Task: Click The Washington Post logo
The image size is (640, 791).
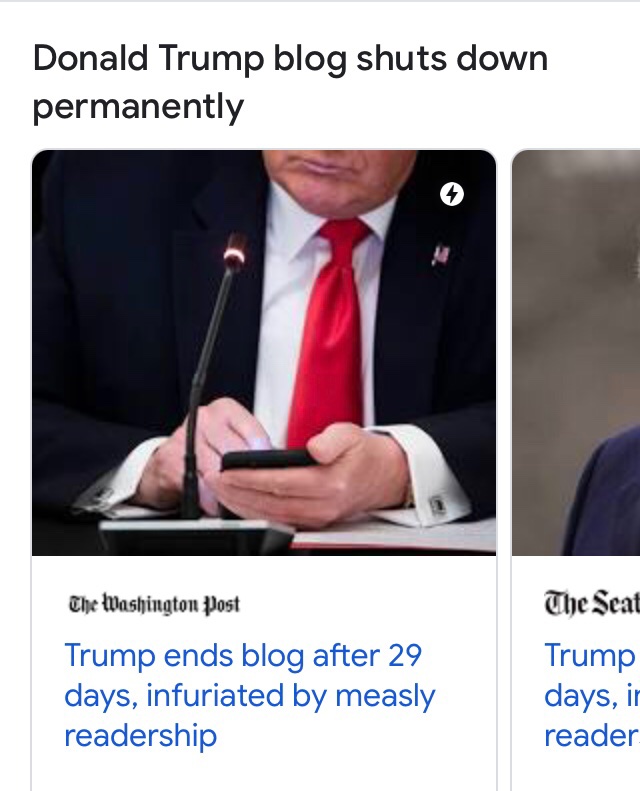Action: pos(154,604)
